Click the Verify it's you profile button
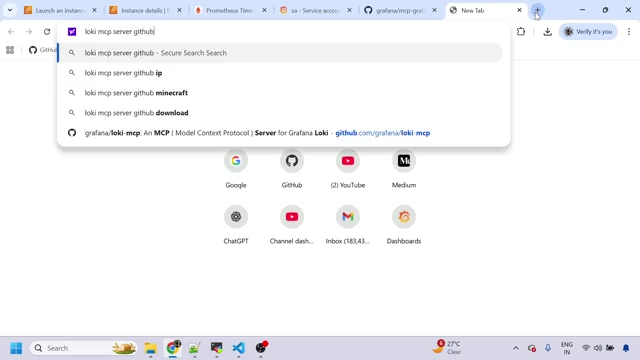The height and width of the screenshot is (360, 640). click(x=588, y=31)
